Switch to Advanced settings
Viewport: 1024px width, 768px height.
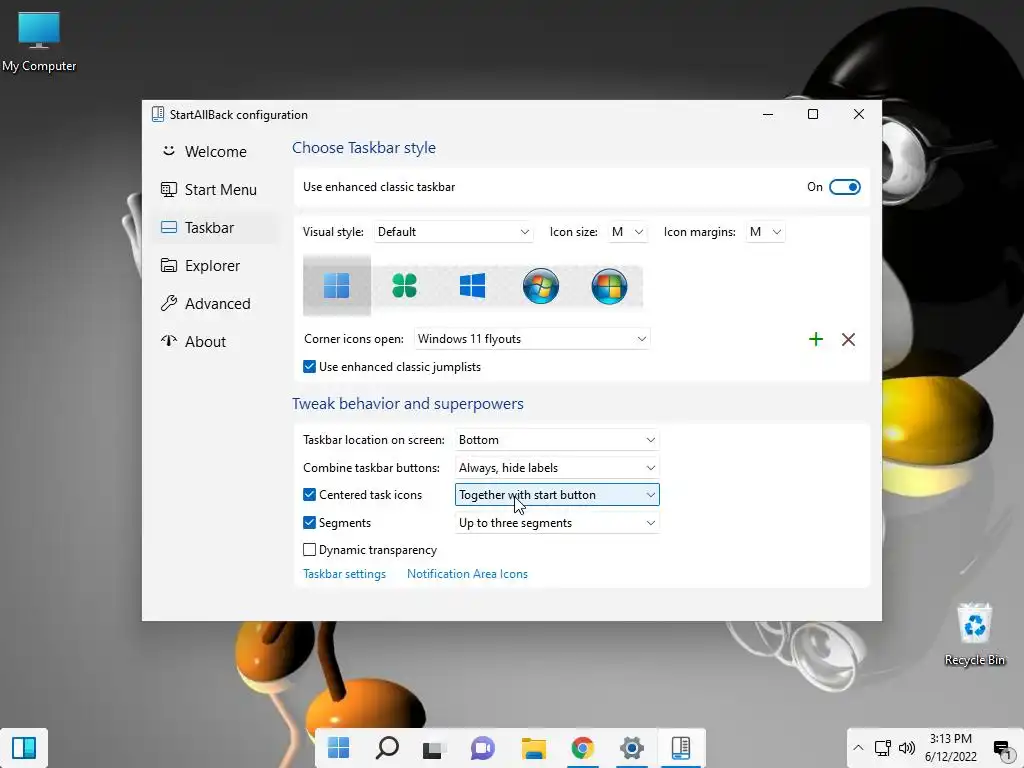click(215, 304)
